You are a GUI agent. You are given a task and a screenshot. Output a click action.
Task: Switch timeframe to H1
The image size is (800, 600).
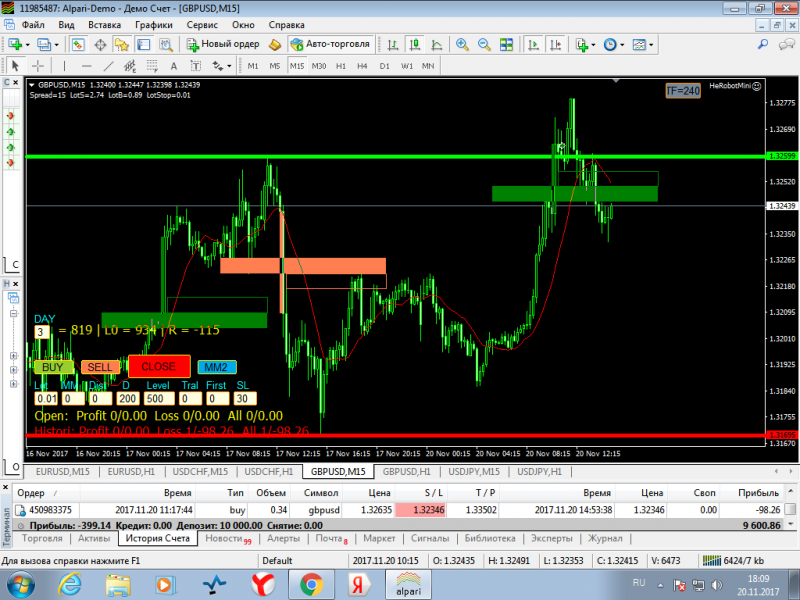[341, 66]
